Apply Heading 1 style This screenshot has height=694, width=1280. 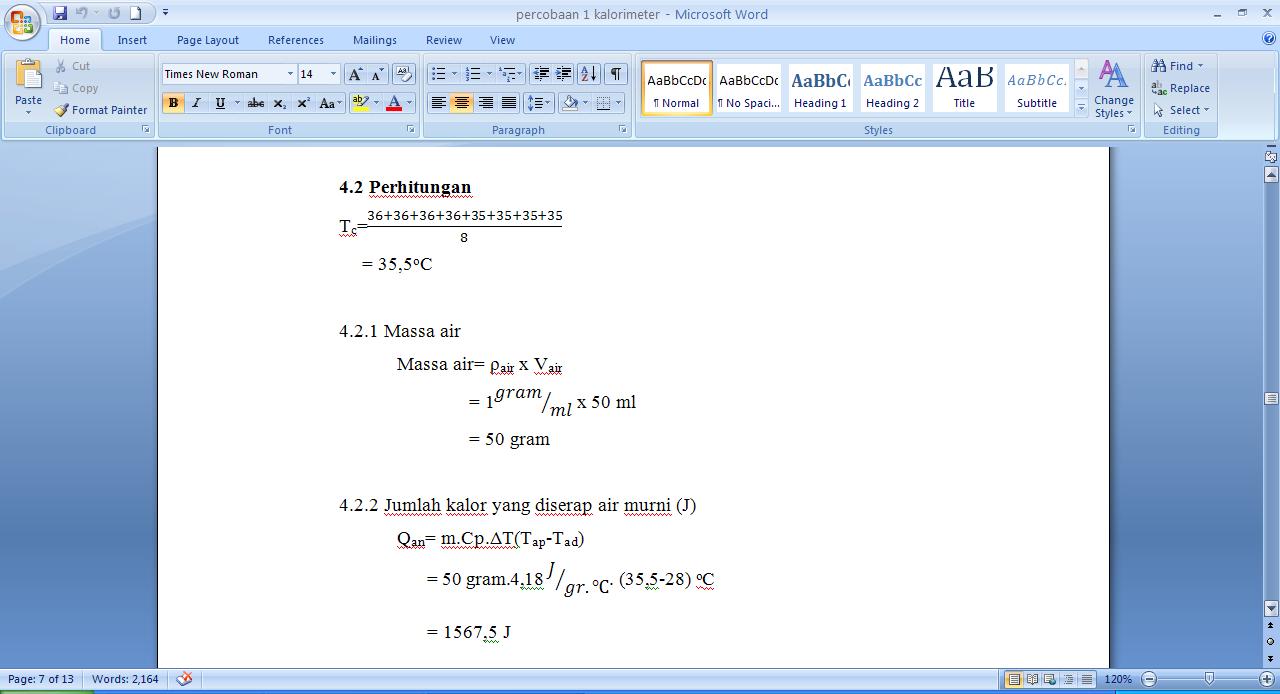coord(820,88)
